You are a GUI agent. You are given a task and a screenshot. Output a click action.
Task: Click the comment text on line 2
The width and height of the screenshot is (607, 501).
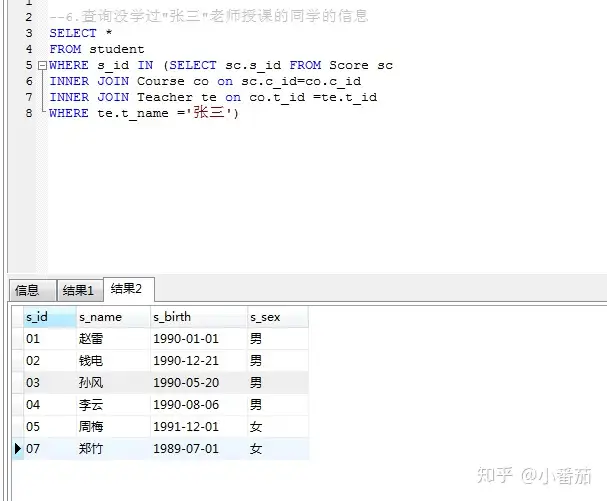click(x=209, y=16)
